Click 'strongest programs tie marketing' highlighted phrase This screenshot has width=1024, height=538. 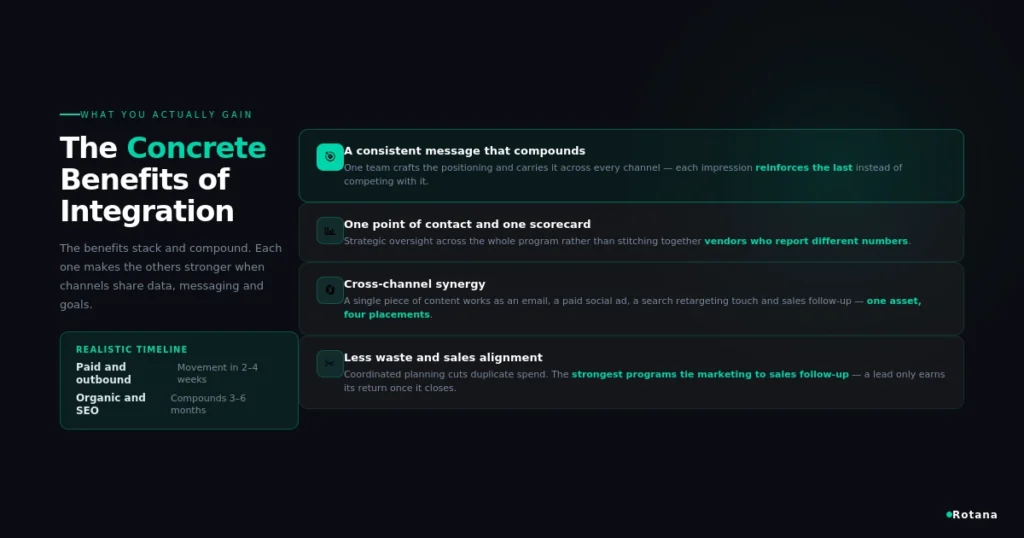[x=710, y=374]
